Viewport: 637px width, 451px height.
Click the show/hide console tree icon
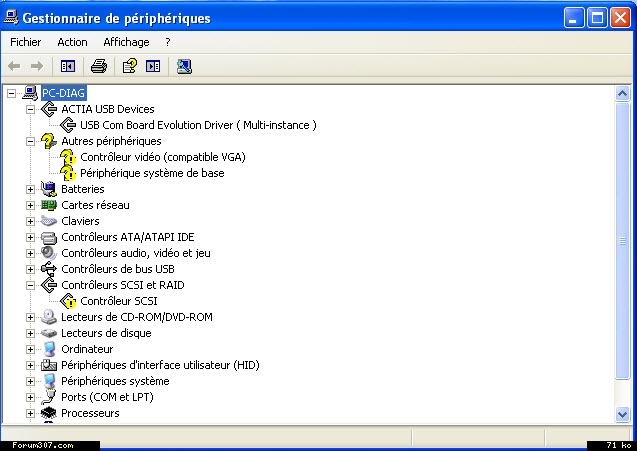[67, 66]
